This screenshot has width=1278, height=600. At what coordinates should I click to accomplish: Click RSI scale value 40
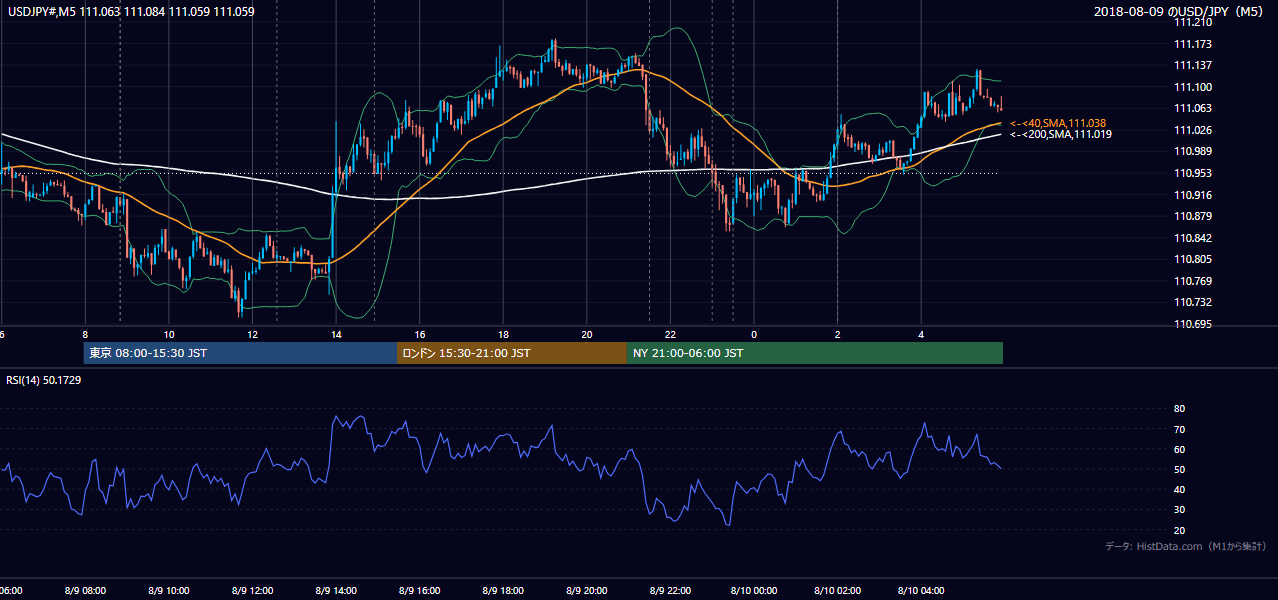tap(1180, 489)
